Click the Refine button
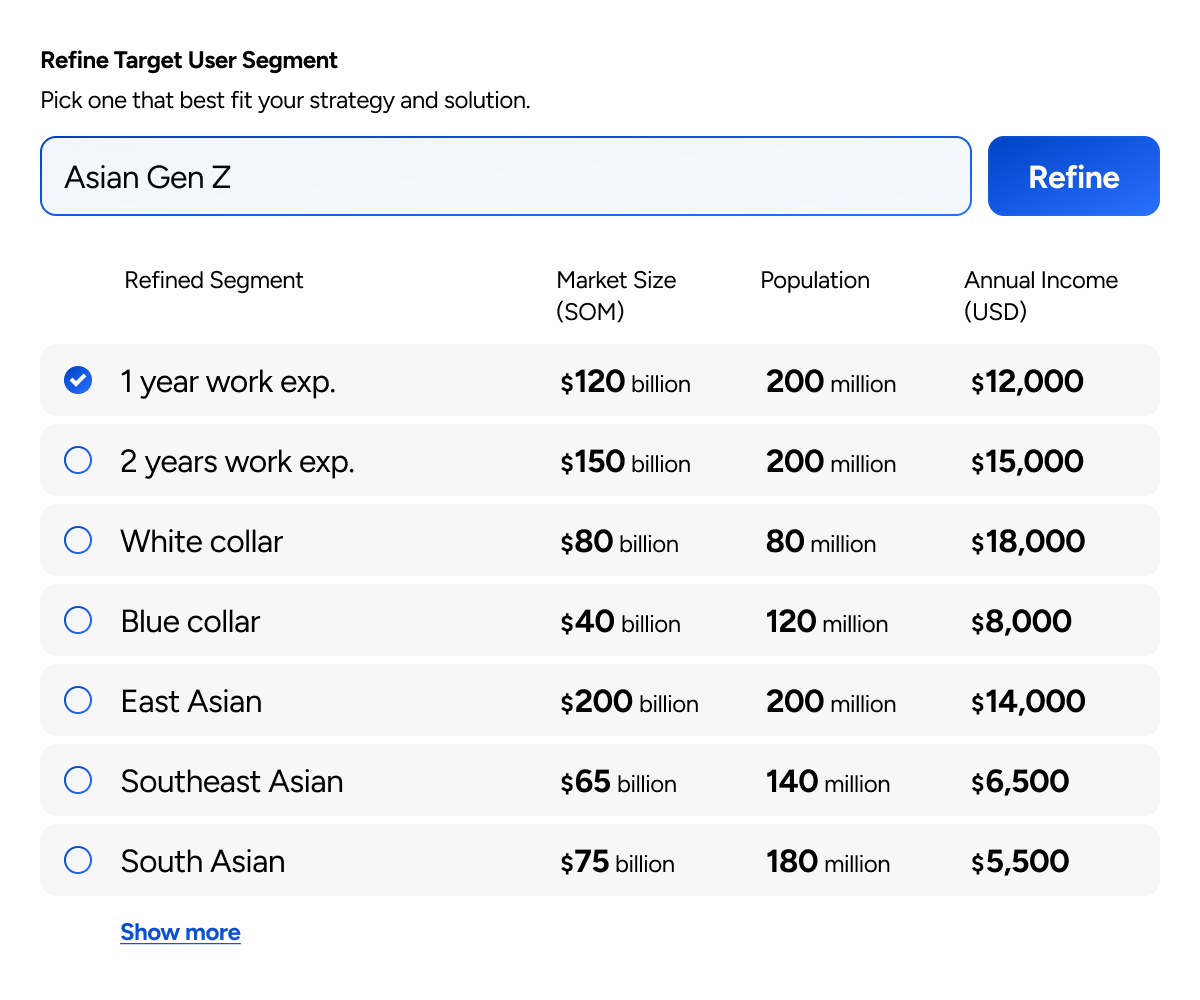 pos(1073,176)
